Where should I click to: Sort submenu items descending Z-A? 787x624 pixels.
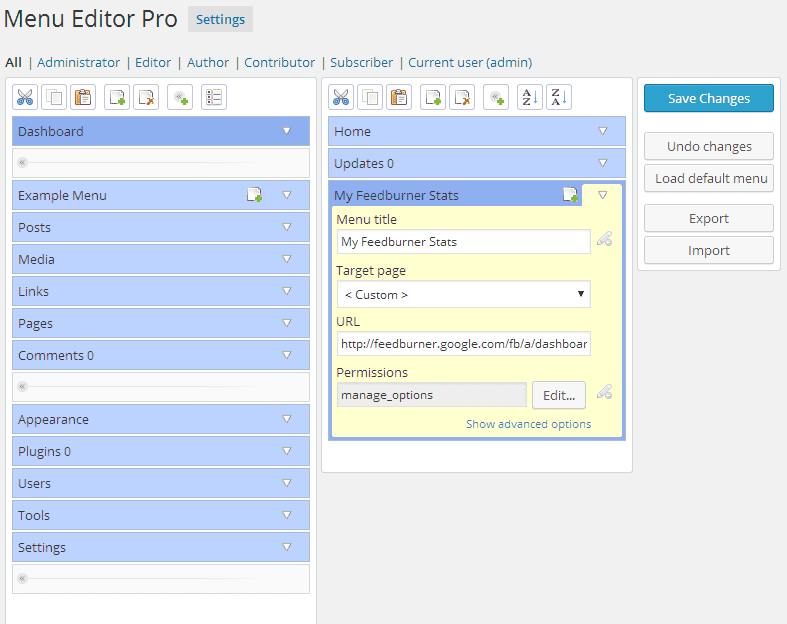tap(559, 97)
